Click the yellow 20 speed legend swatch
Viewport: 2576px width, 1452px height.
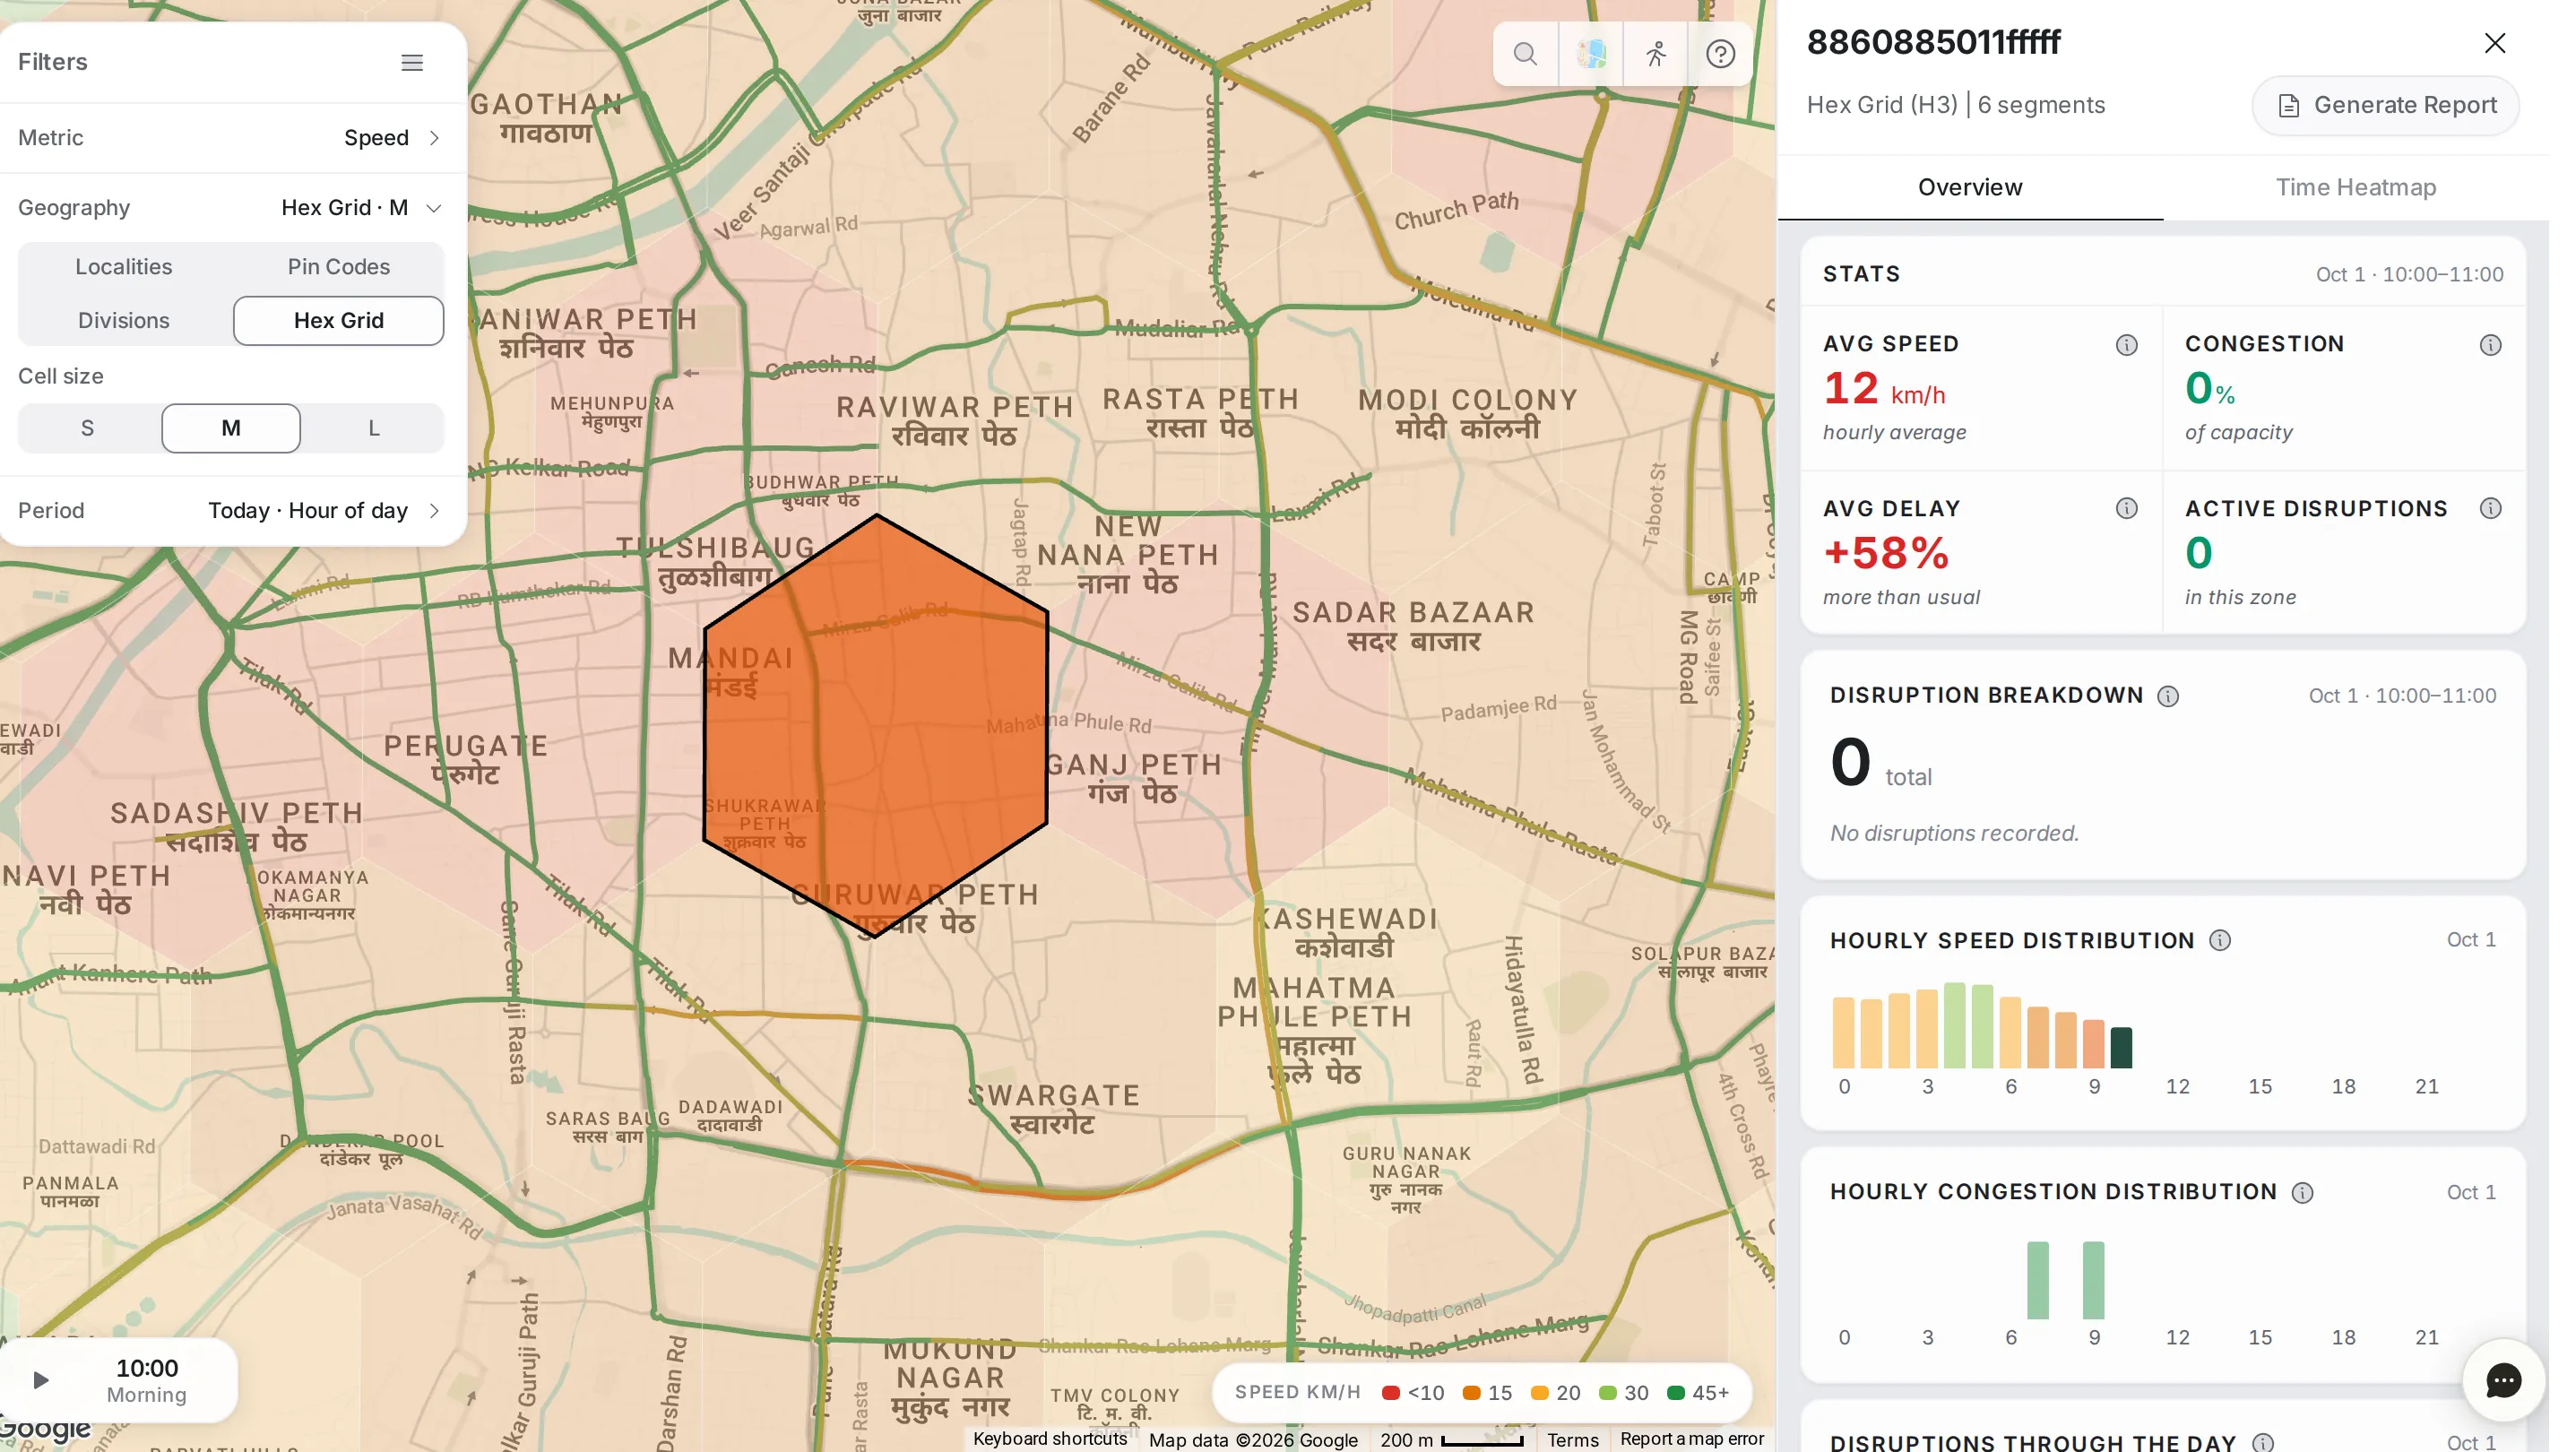tap(1539, 1394)
